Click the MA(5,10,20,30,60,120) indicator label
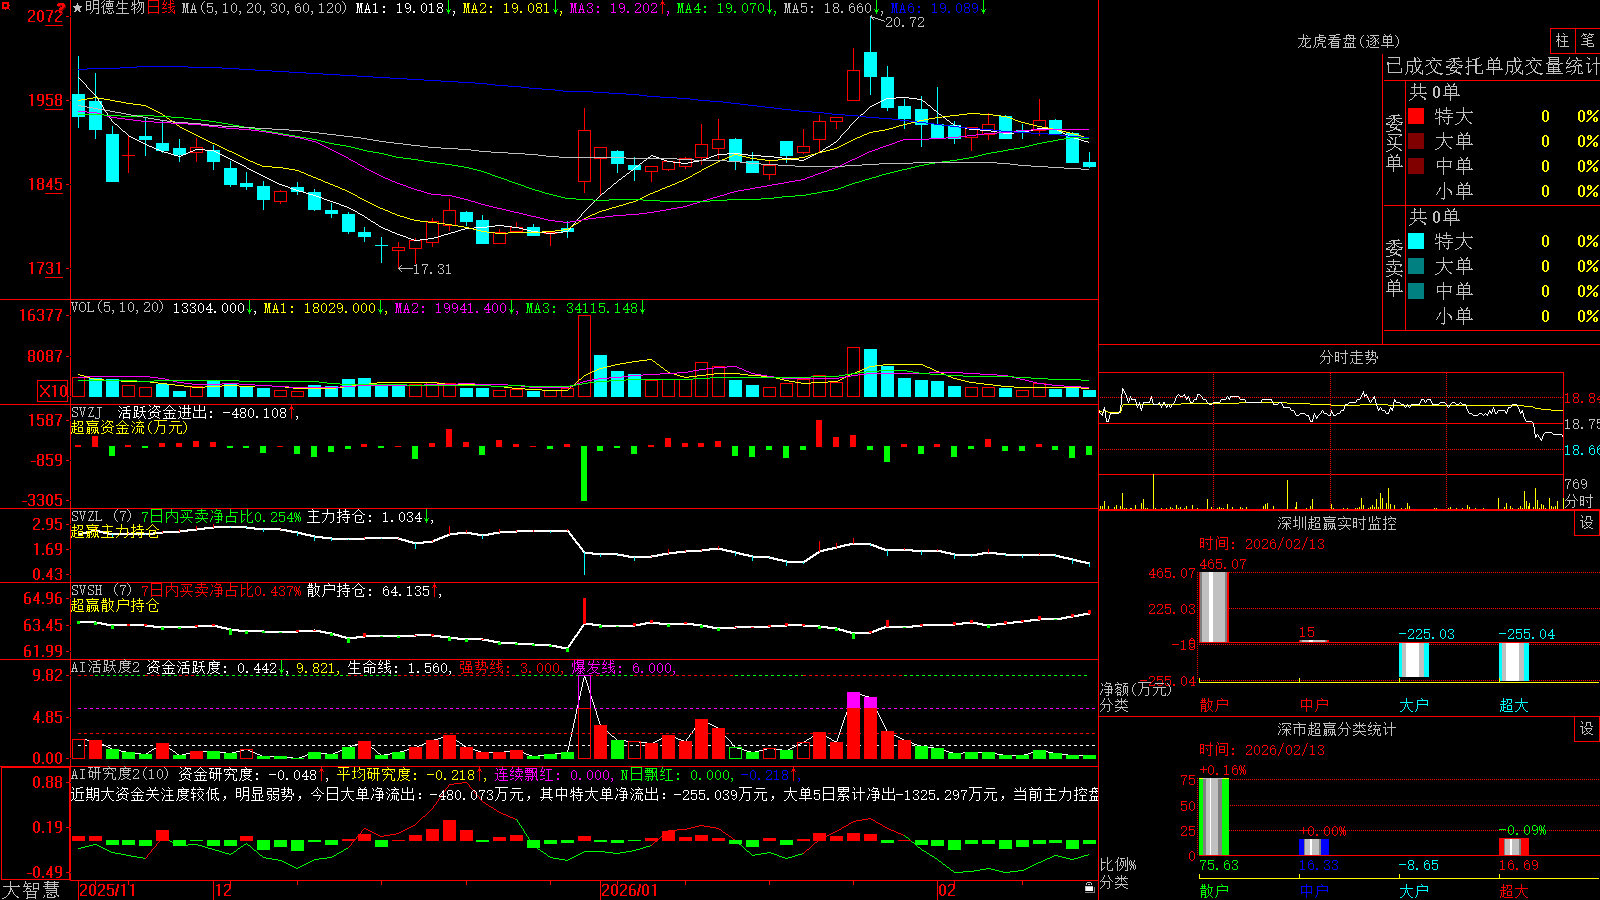The height and width of the screenshot is (900, 1600). [265, 8]
